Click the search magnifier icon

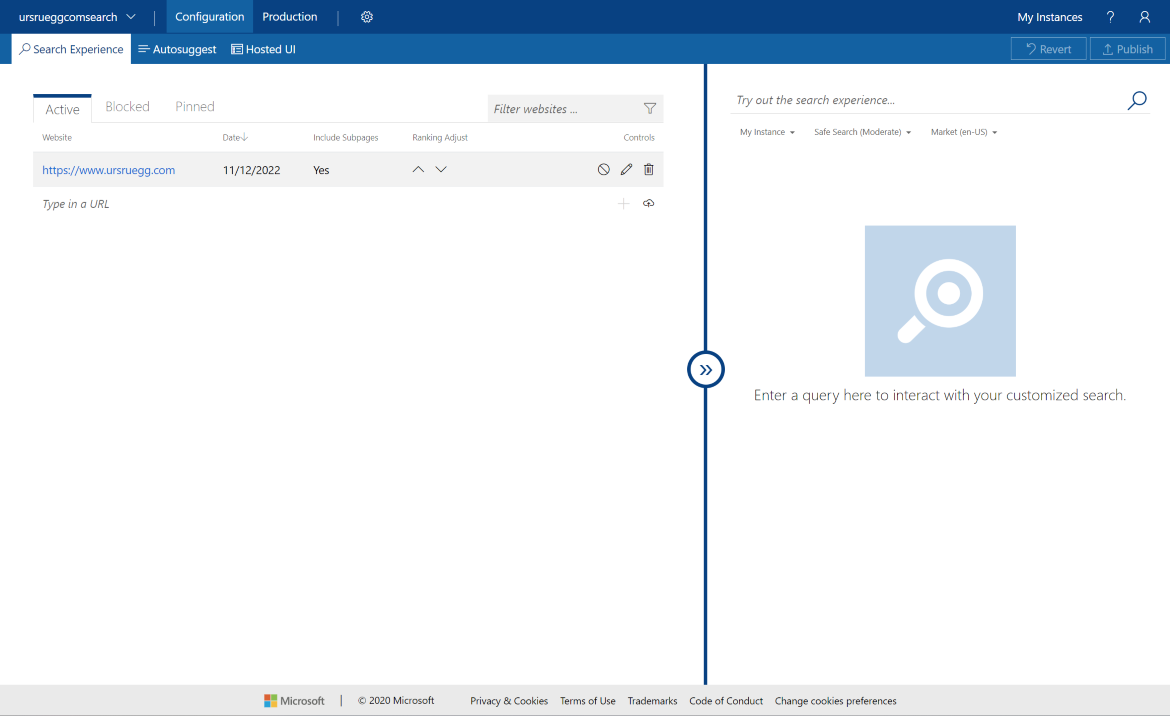[x=1137, y=100]
